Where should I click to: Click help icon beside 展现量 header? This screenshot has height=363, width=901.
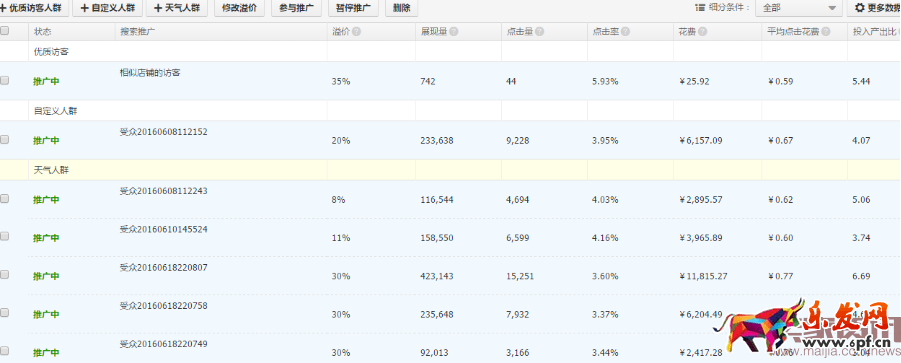tap(454, 32)
